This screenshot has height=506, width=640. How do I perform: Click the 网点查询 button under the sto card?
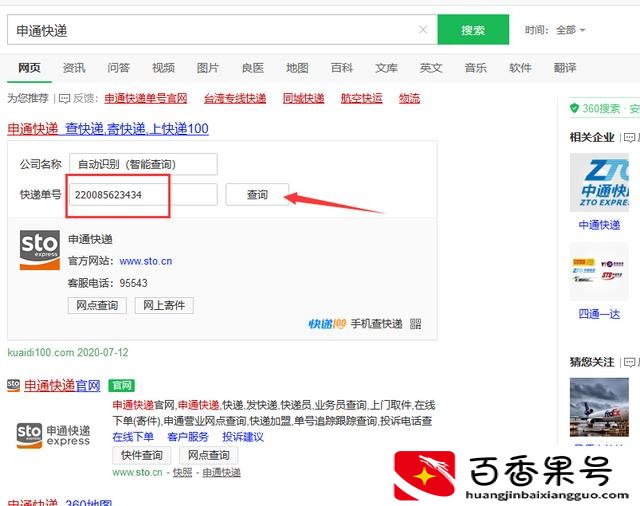coord(97,305)
